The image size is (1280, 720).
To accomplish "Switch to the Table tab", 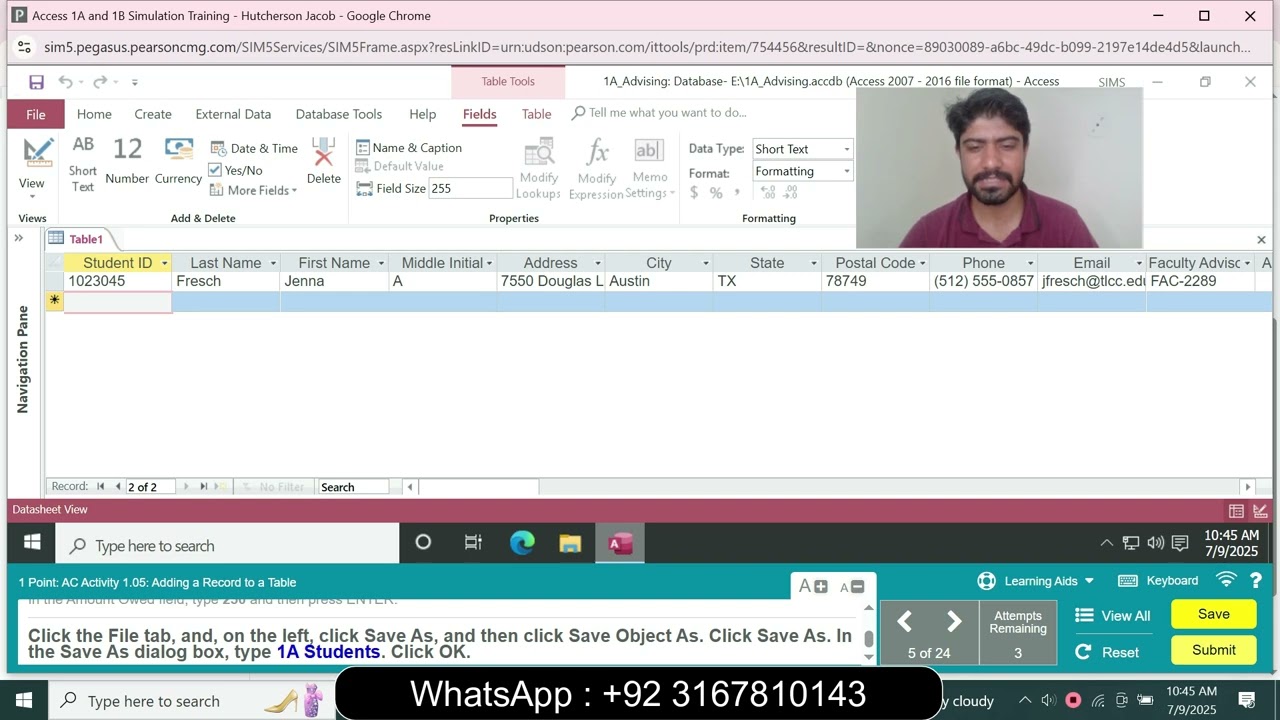I will (537, 114).
